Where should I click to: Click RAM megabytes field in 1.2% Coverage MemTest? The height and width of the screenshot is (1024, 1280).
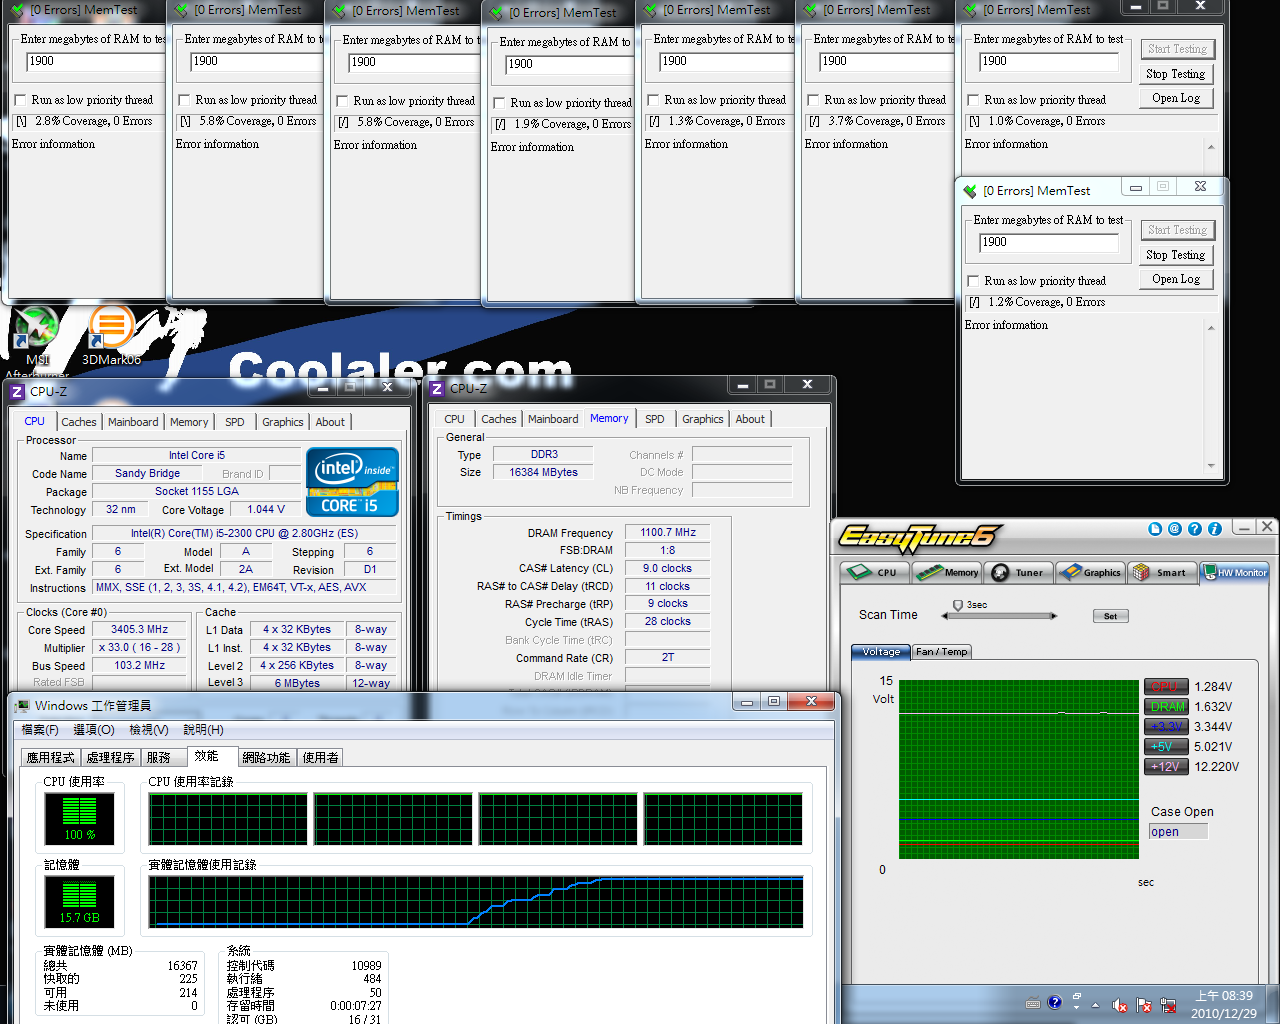(1048, 242)
